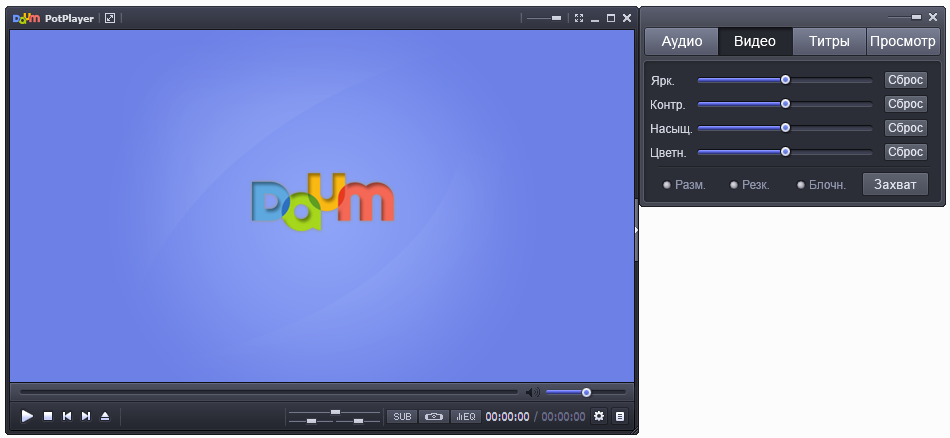Image resolution: width=950 pixels, height=438 pixels.
Task: Click the Контр. contrast slider handle
Action: click(x=785, y=104)
